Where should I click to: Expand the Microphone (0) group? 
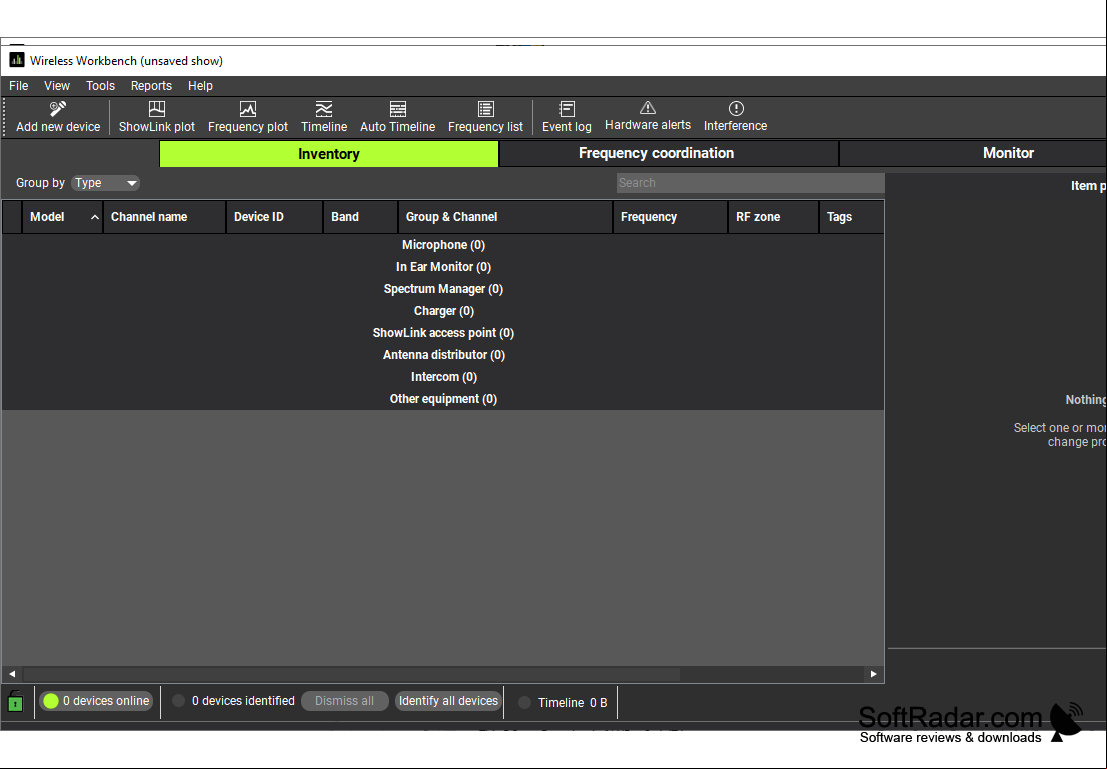click(x=443, y=245)
